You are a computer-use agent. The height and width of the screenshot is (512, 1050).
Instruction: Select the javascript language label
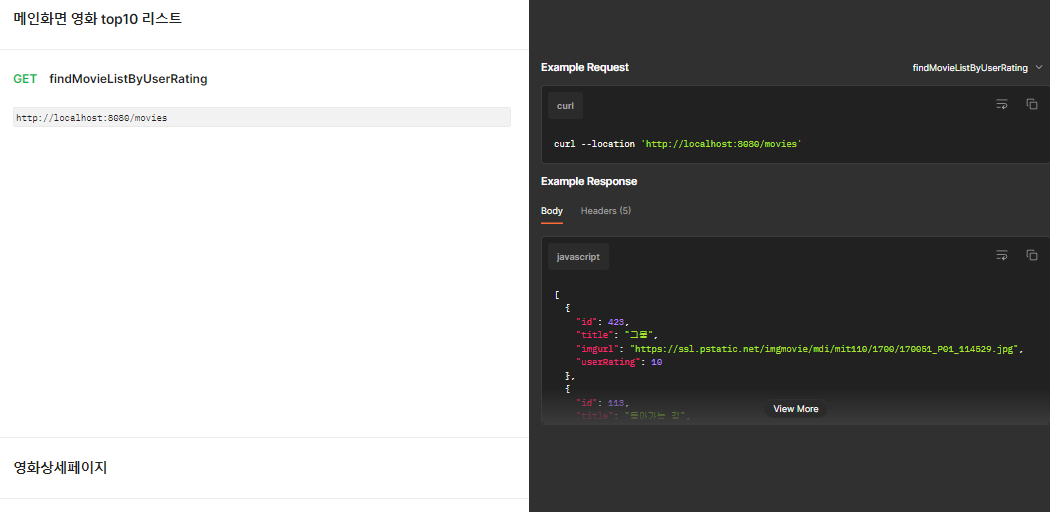point(579,257)
